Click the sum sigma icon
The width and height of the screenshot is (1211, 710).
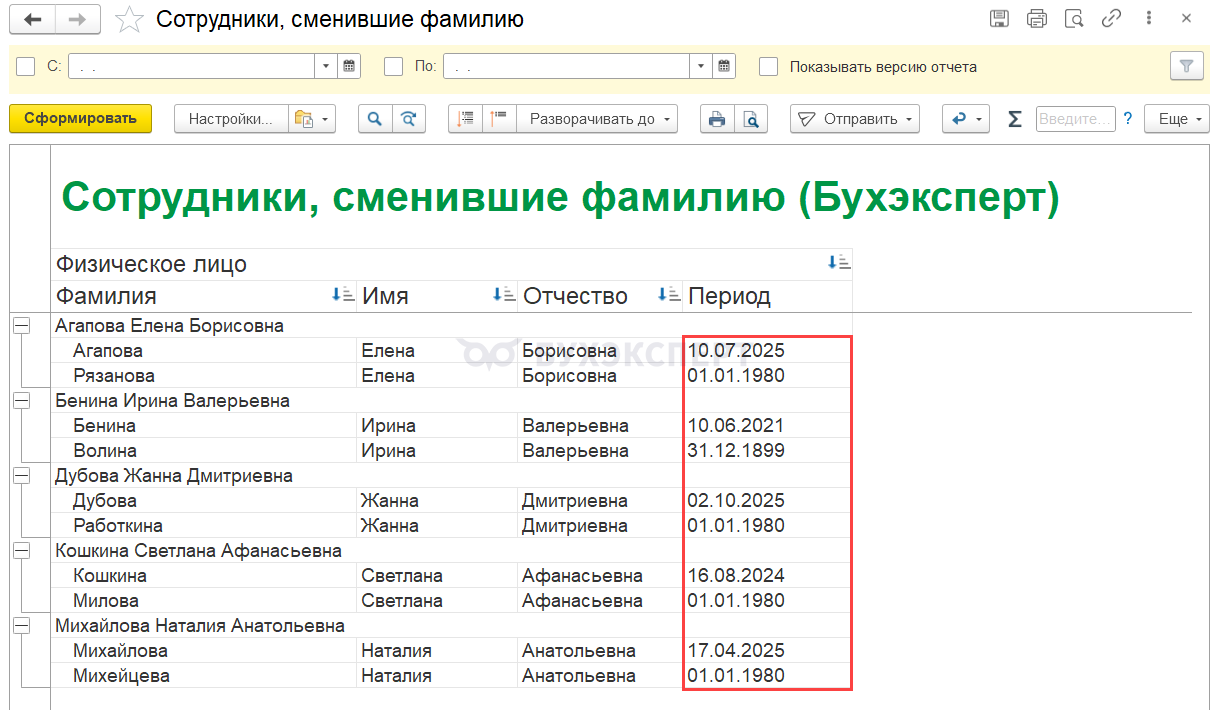(x=1014, y=119)
